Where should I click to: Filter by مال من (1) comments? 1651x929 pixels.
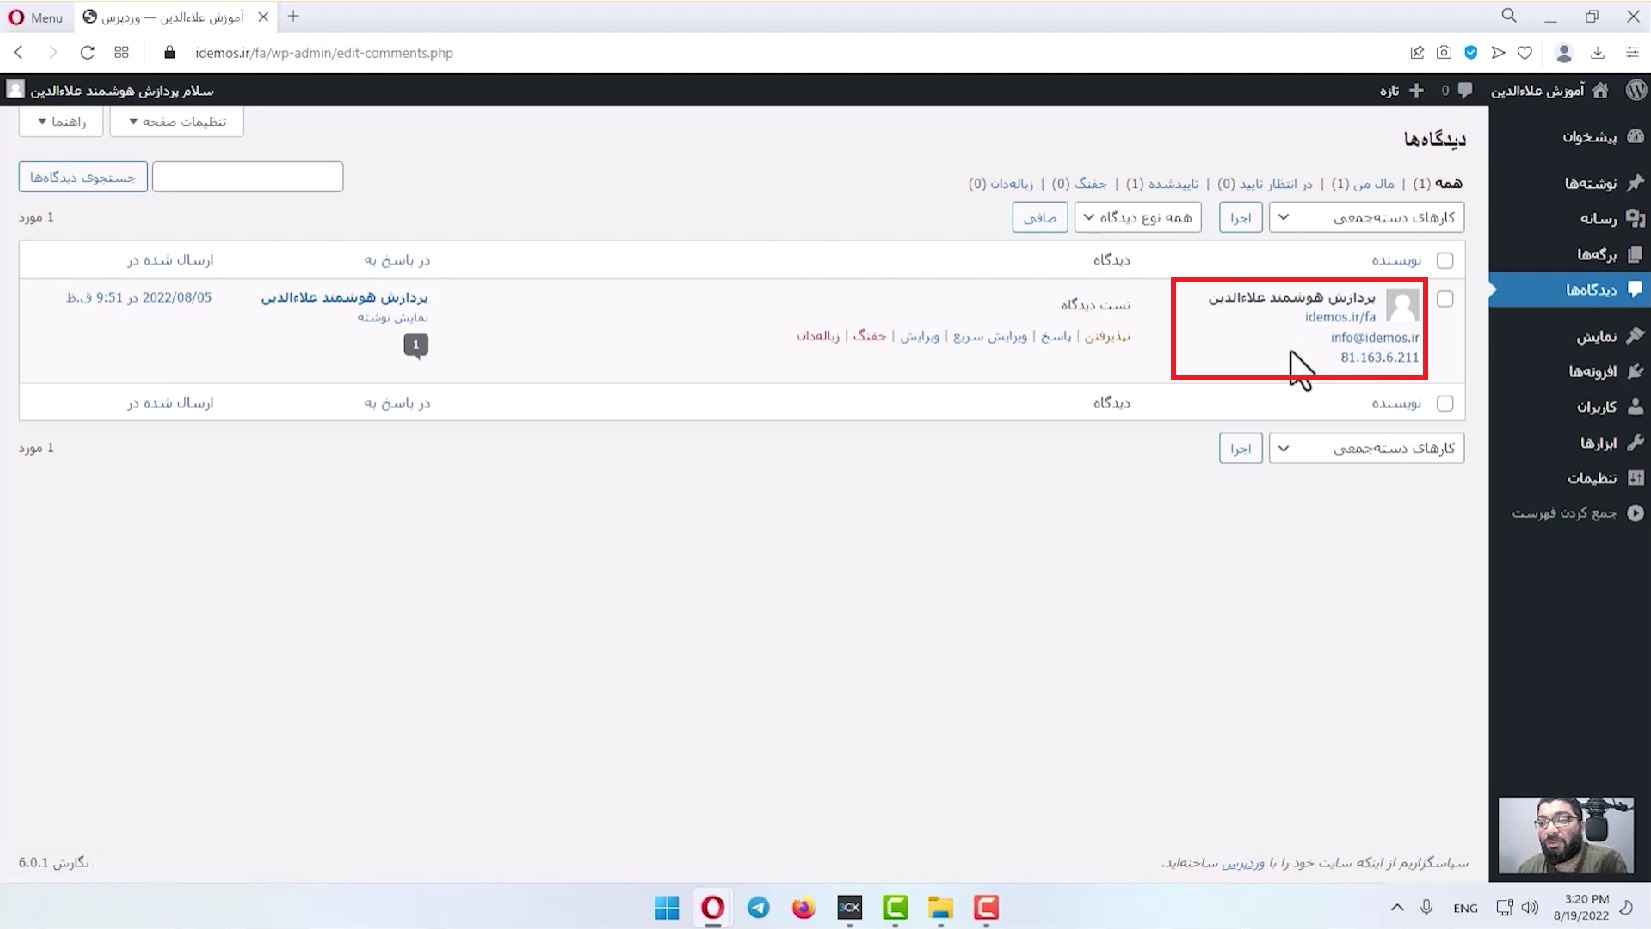(x=1363, y=183)
